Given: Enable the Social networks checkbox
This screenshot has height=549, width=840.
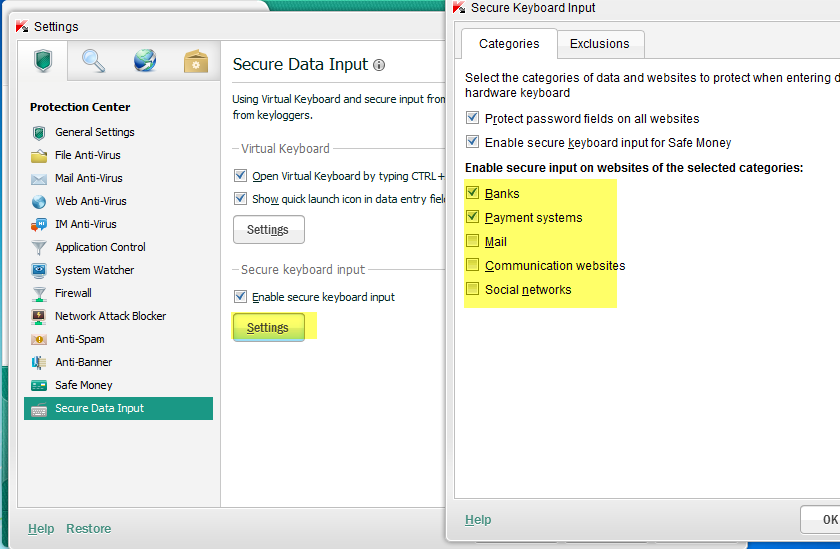Looking at the screenshot, I should pos(472,289).
